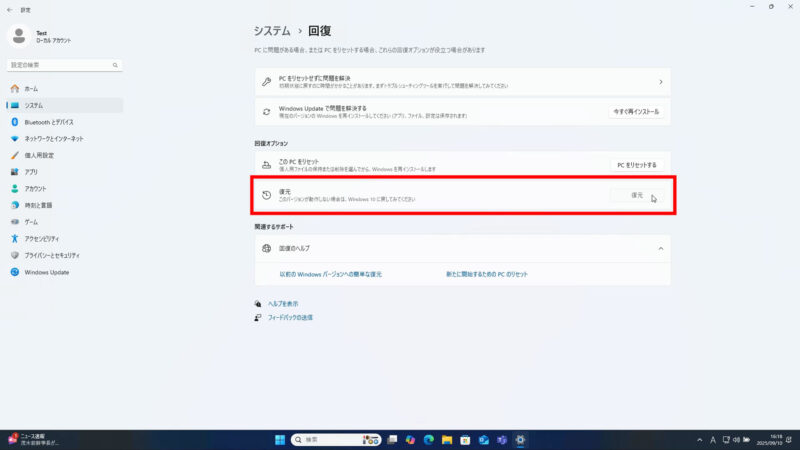Open the Windows Start button on taskbar
800x450 pixels.
coord(279,439)
